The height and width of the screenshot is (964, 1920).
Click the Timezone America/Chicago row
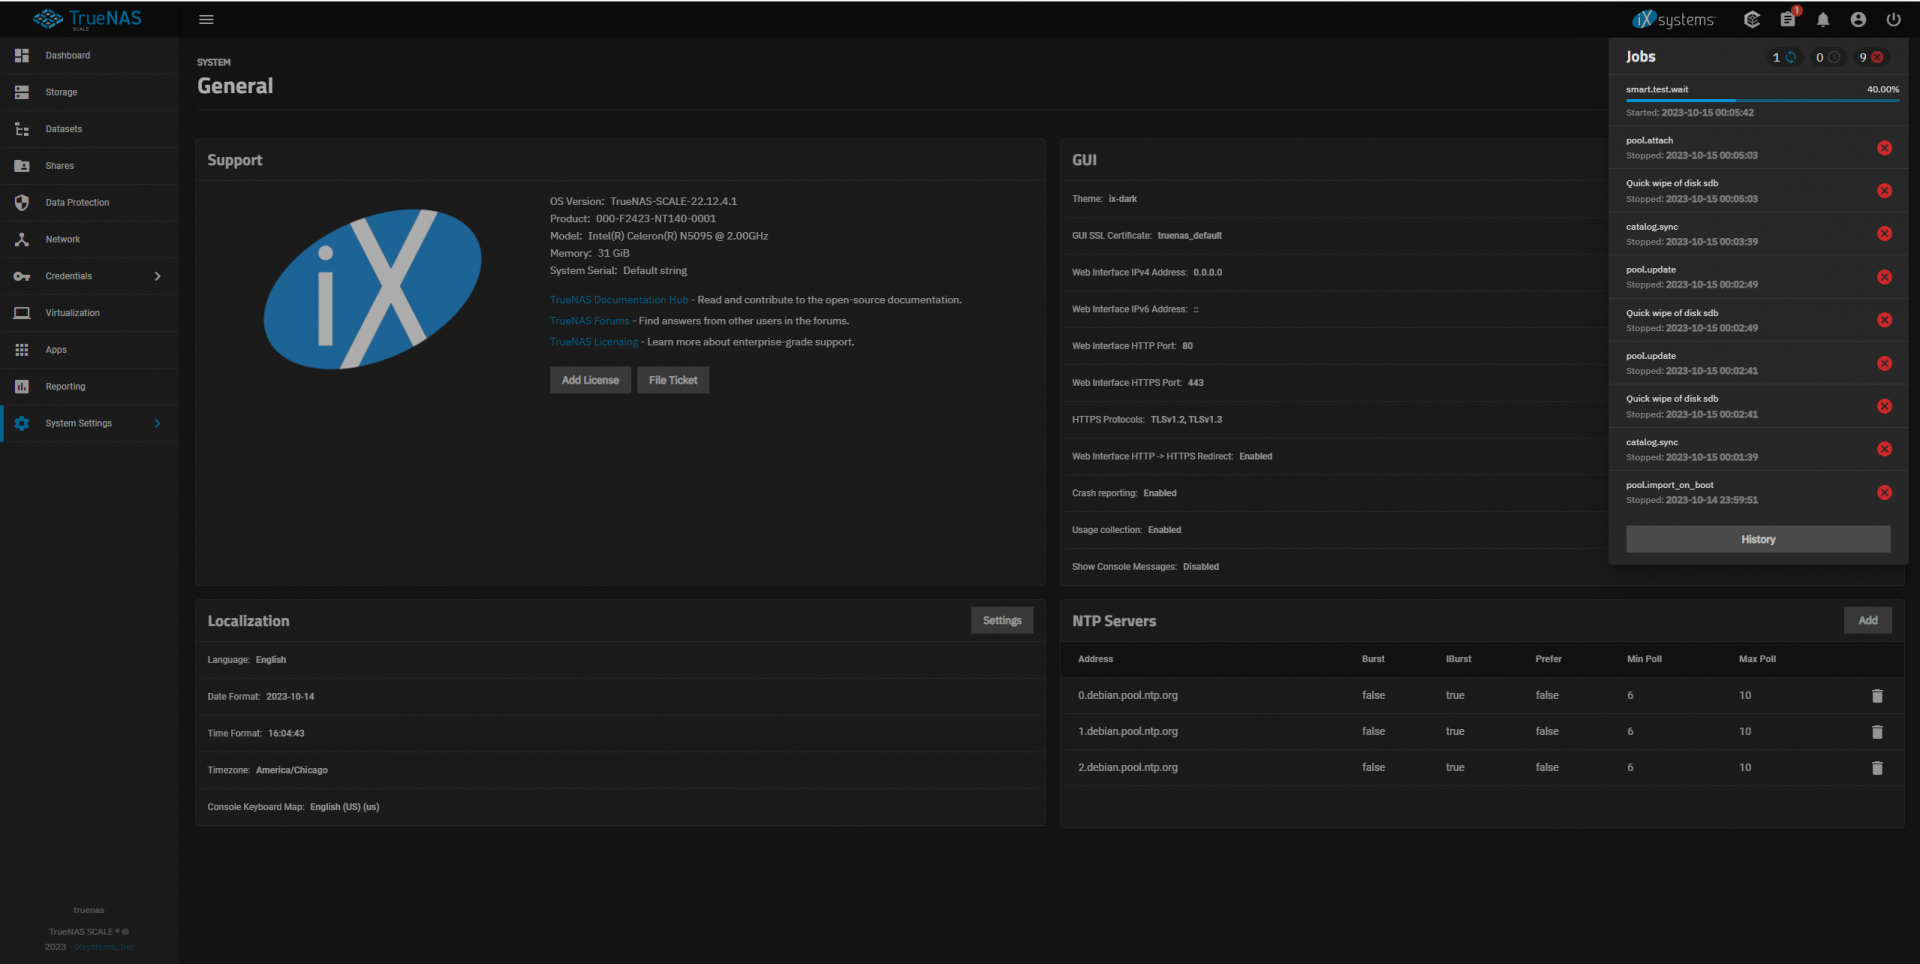click(x=620, y=770)
